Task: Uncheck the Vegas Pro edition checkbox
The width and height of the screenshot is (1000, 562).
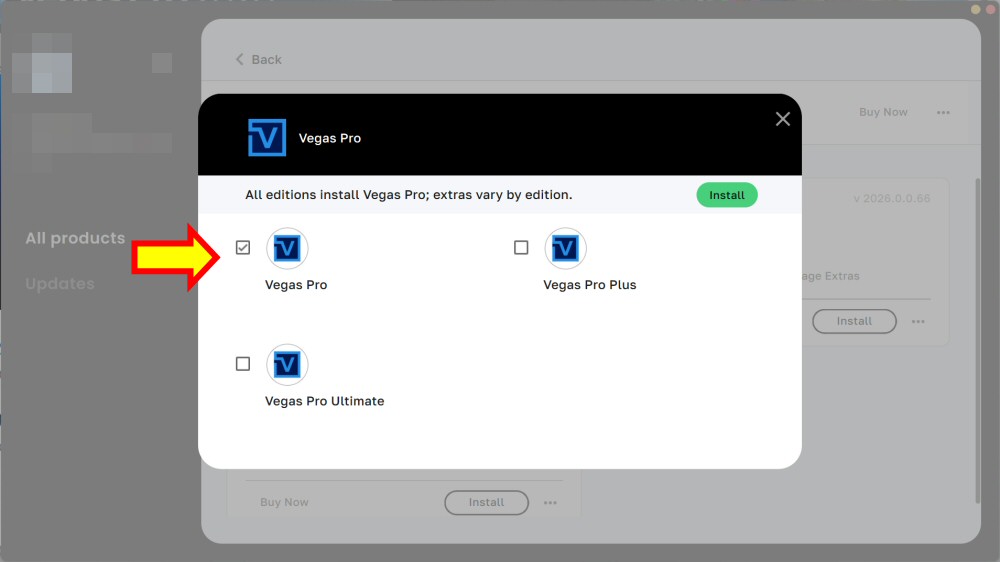Action: tap(243, 248)
